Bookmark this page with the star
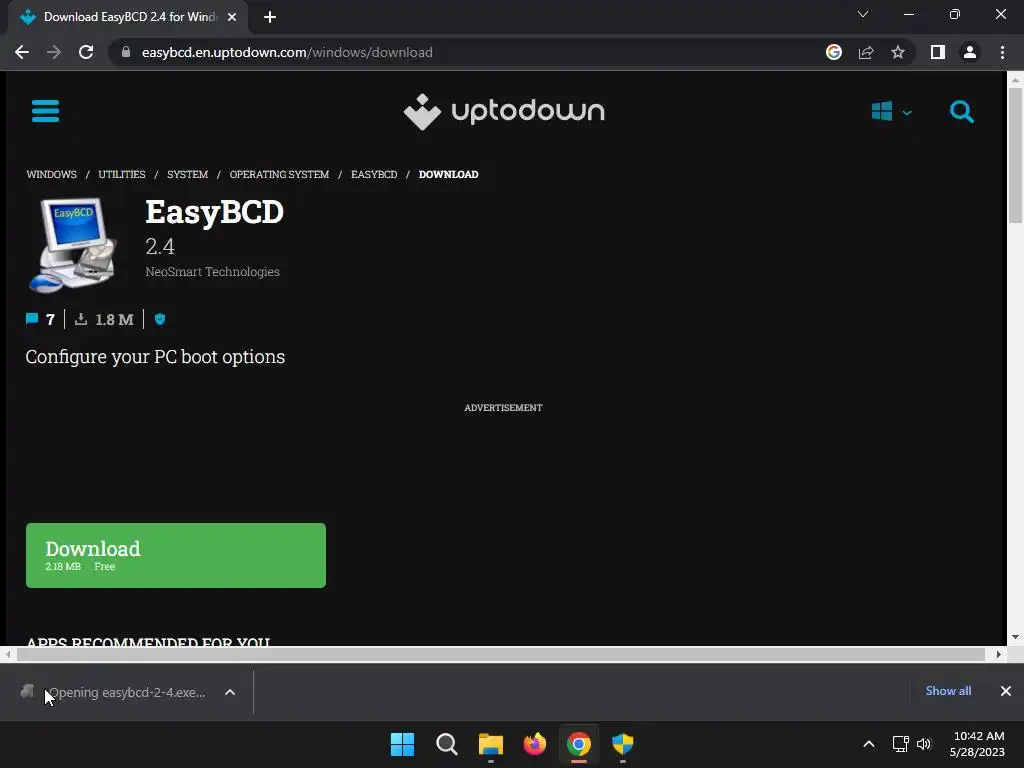Viewport: 1024px width, 768px height. coord(898,52)
